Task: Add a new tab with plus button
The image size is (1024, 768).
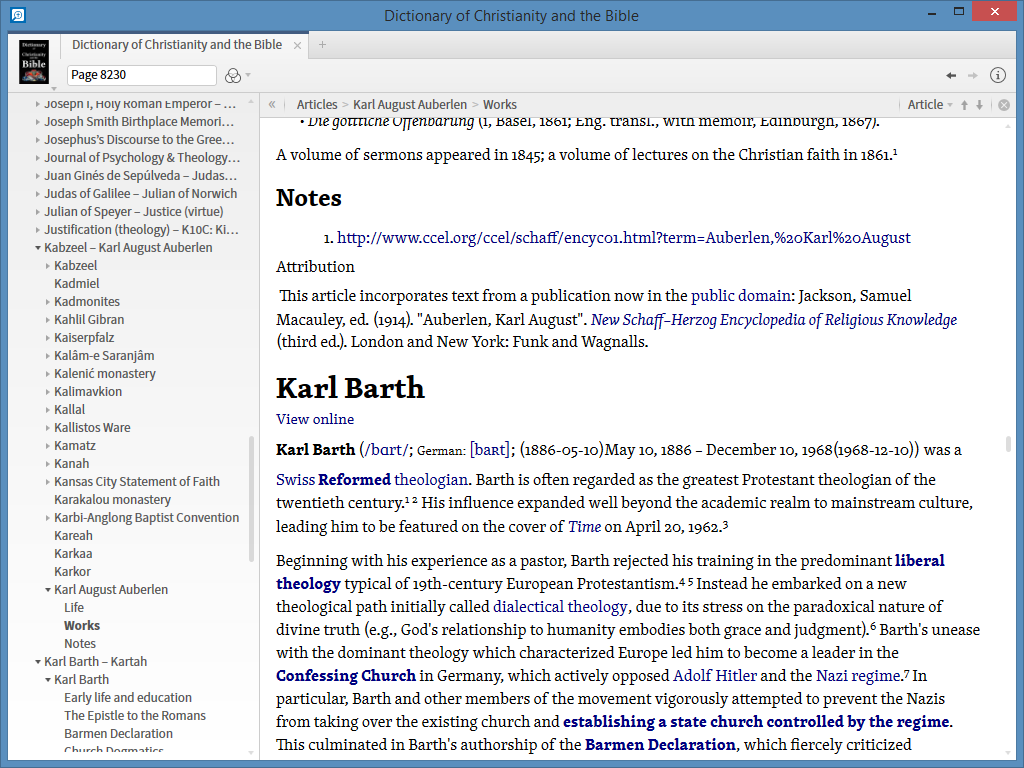Action: pyautogui.click(x=322, y=44)
